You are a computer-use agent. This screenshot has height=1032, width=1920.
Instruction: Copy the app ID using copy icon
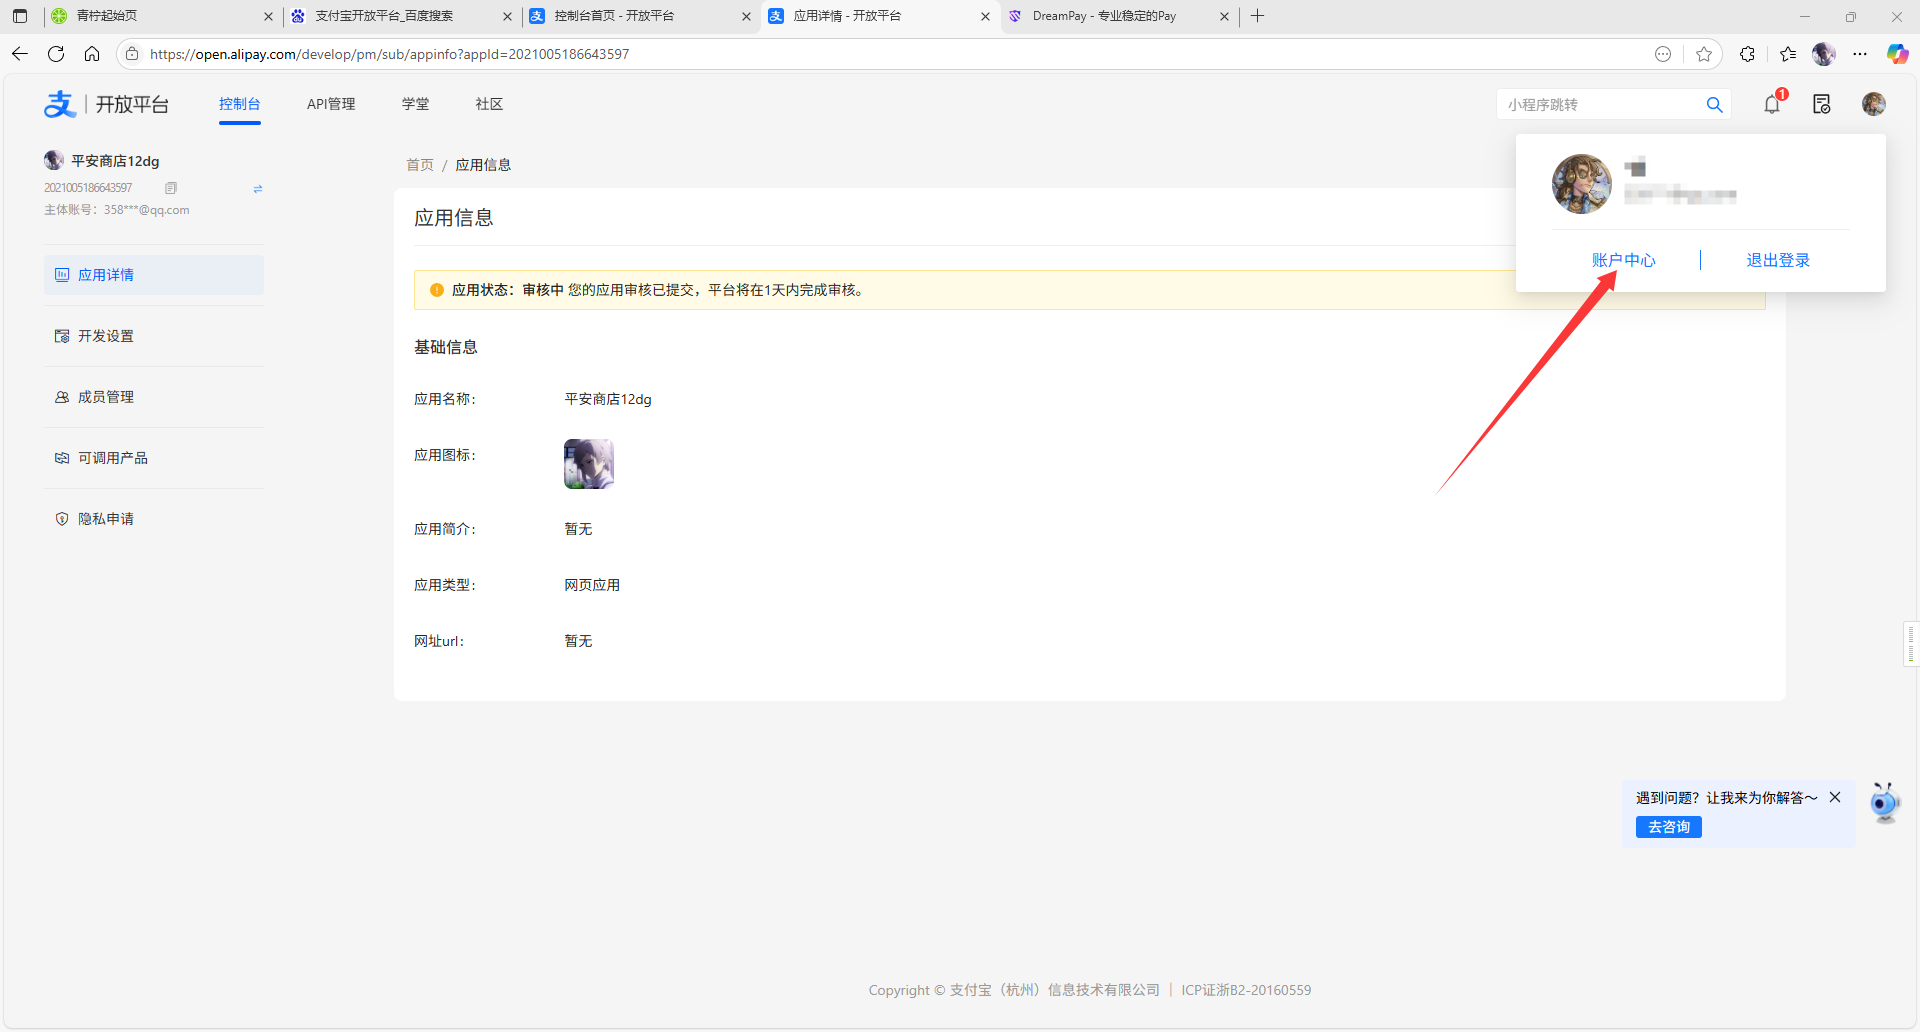point(171,188)
